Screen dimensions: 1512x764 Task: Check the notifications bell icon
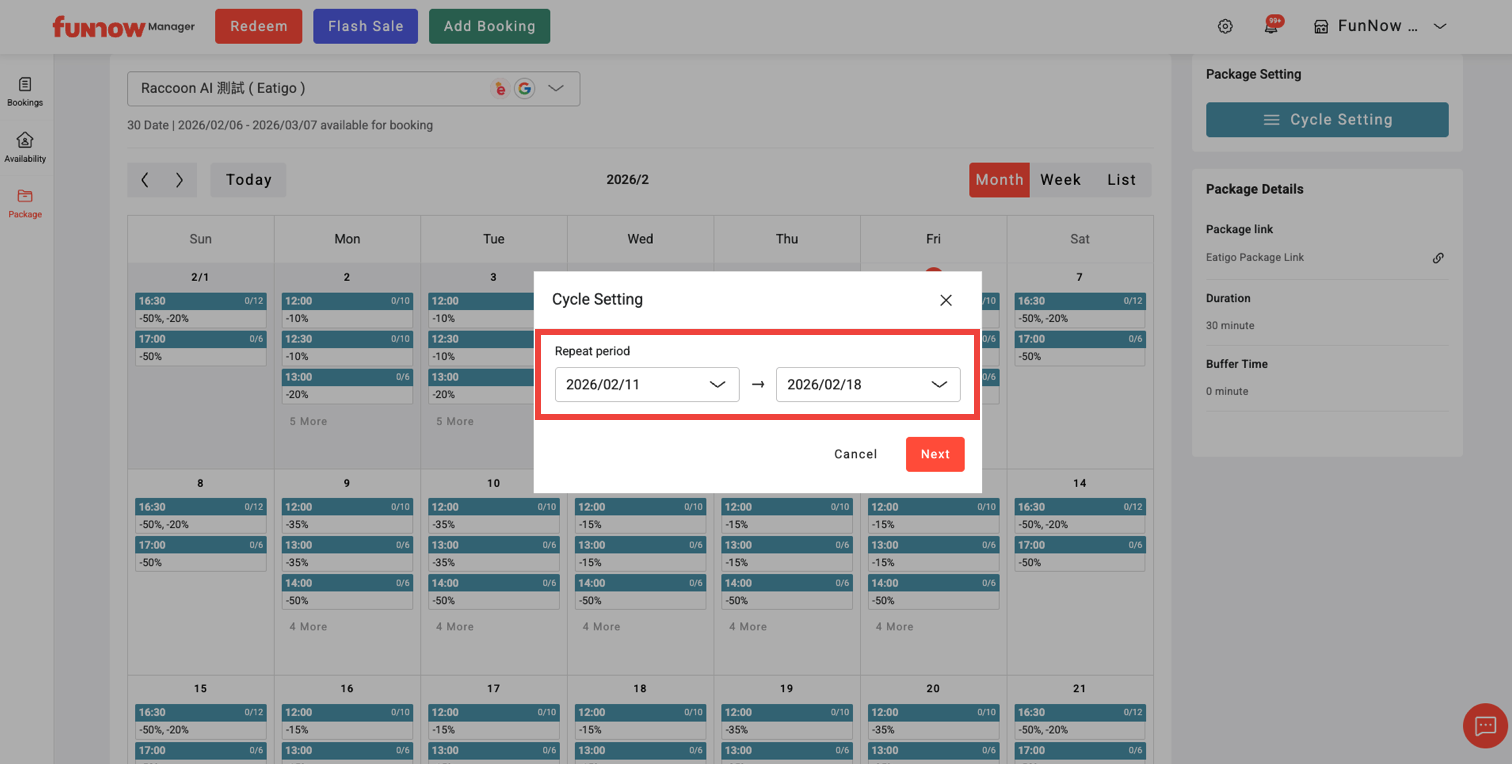(x=1271, y=27)
